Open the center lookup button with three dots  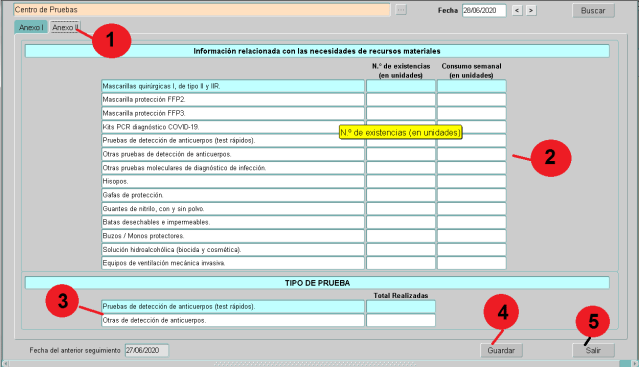(401, 10)
